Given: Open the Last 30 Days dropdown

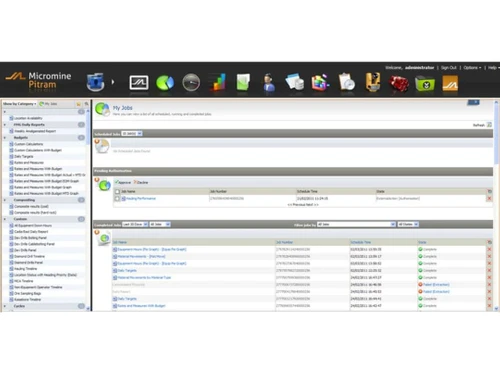Looking at the screenshot, I should (135, 224).
